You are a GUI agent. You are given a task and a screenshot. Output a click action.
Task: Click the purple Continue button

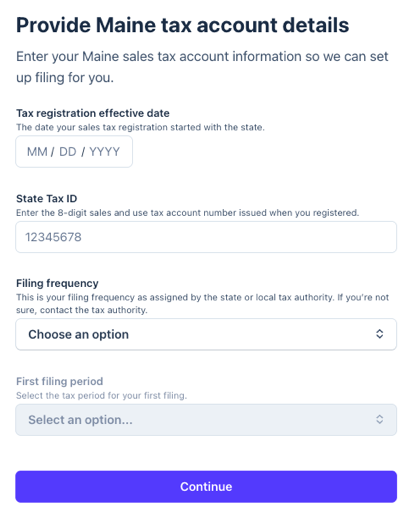coord(206,487)
